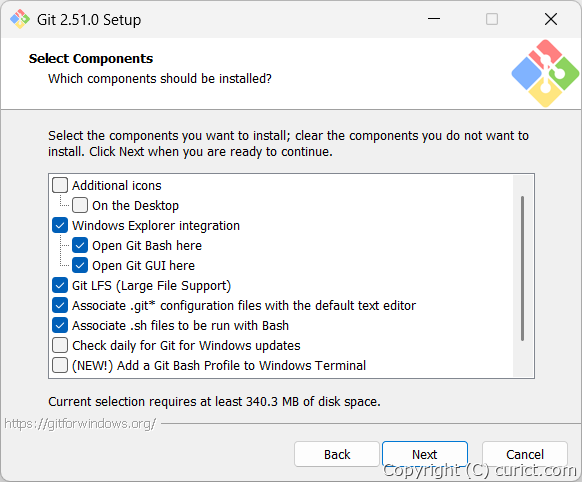Image resolution: width=582 pixels, height=482 pixels.
Task: Enable Add Git Bash Profile to Terminal
Action: [x=60, y=365]
